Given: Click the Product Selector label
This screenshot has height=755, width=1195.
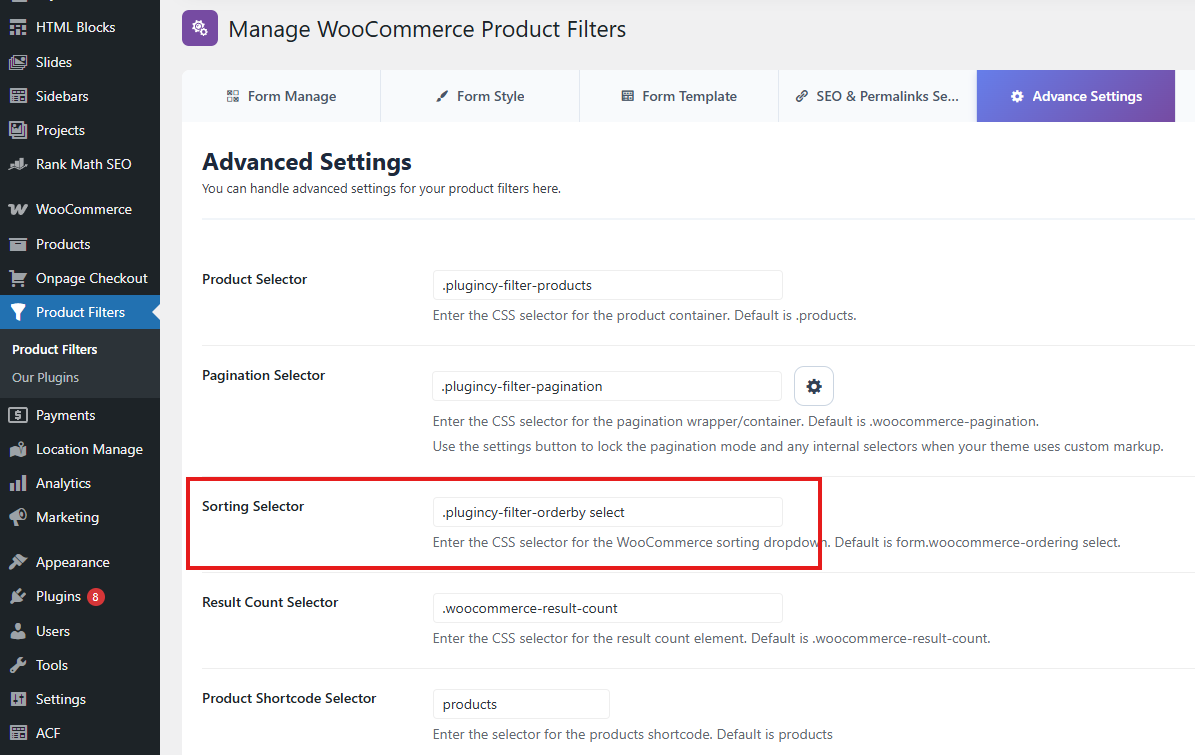Looking at the screenshot, I should pyautogui.click(x=255, y=279).
